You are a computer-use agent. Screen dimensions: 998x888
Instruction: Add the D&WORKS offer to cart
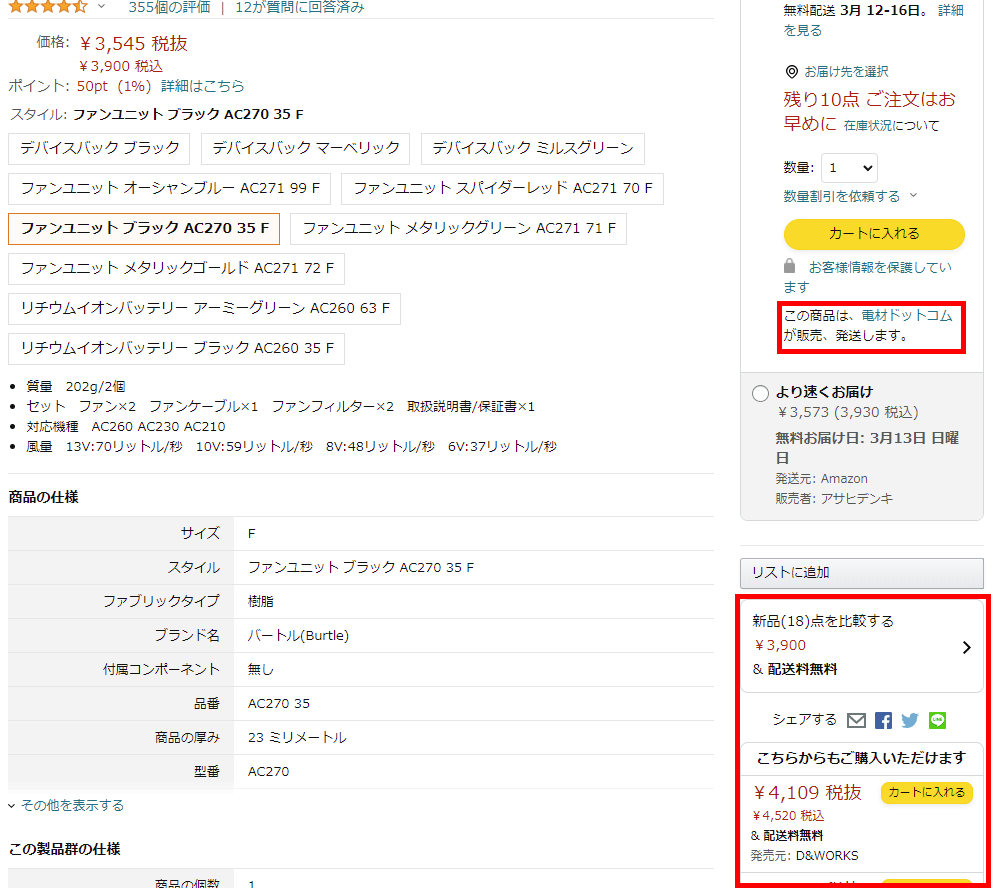coord(926,792)
